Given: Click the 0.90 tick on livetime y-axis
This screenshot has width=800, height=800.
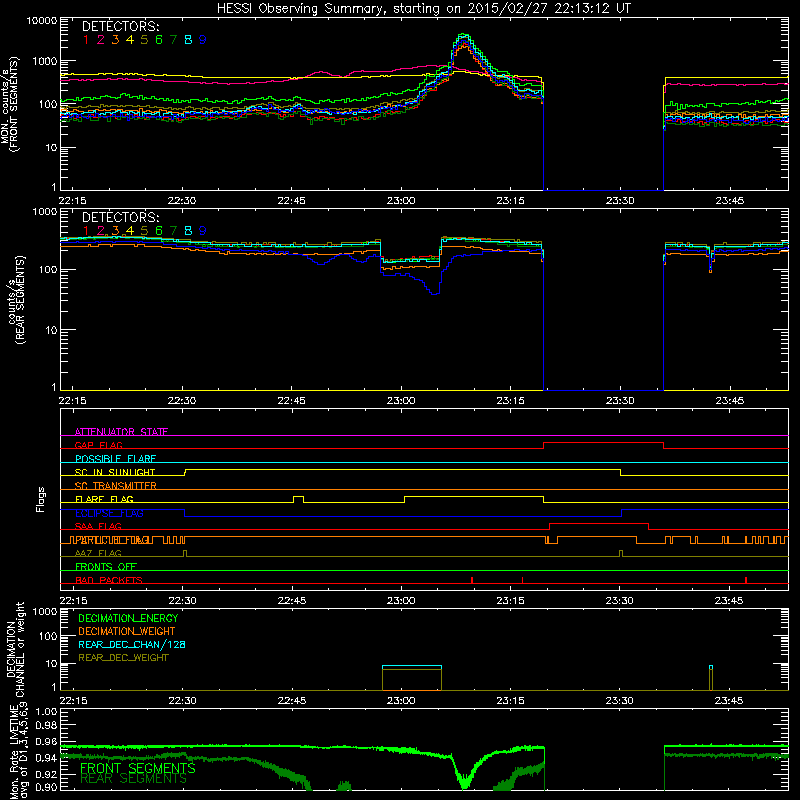Looking at the screenshot, I should click(x=47, y=787).
